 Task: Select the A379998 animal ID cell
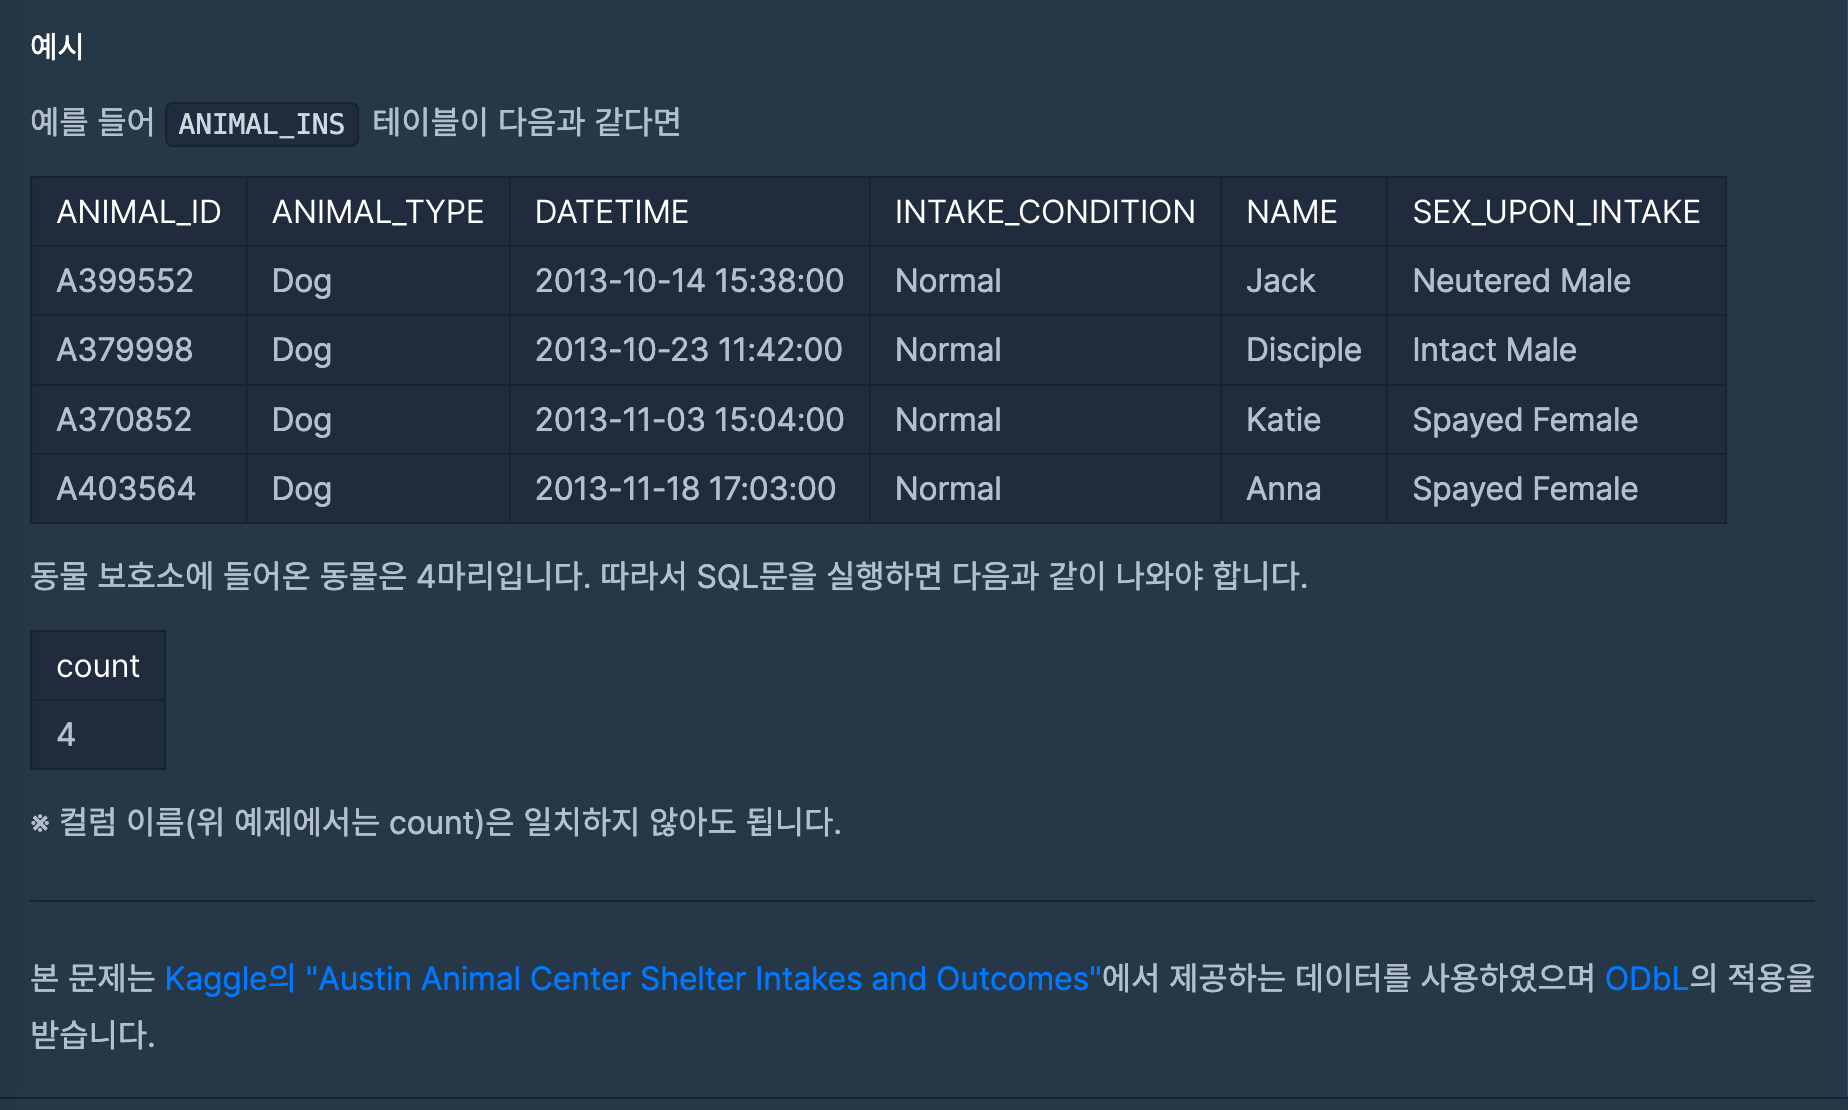coord(125,350)
